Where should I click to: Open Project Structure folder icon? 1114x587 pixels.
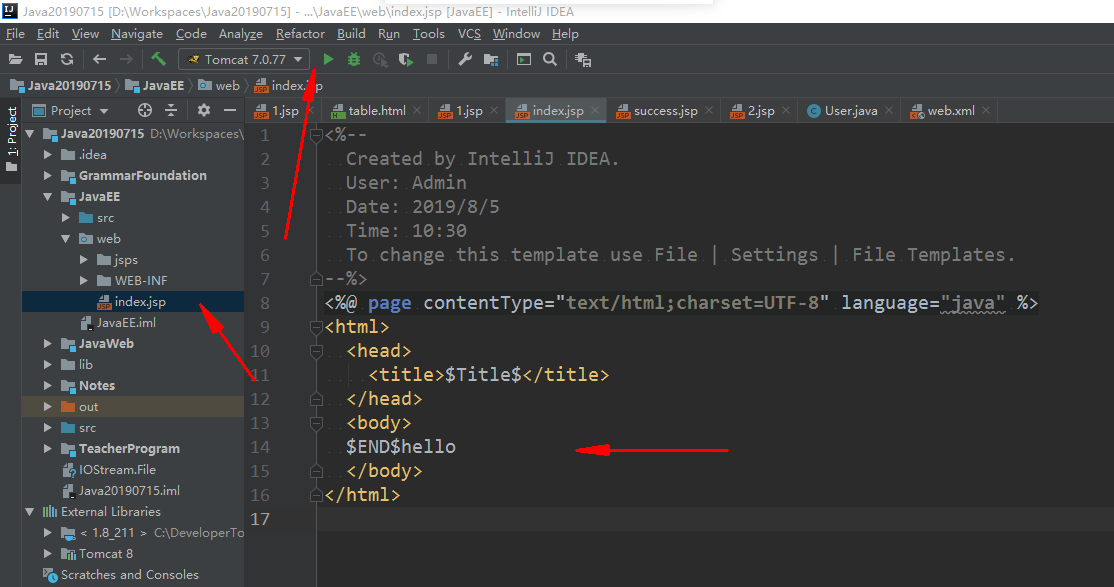(x=491, y=60)
